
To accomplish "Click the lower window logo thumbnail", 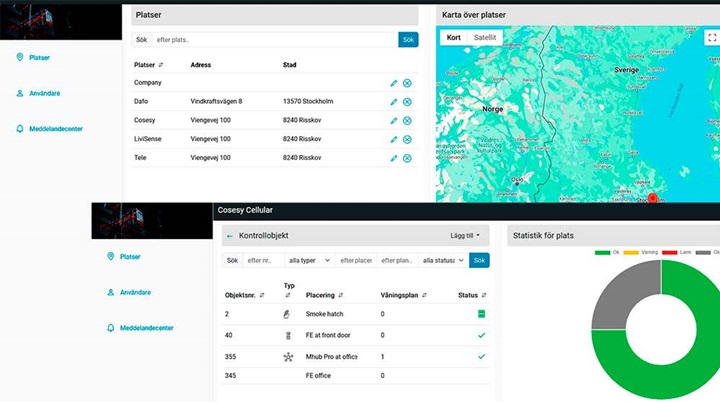I will 152,221.
